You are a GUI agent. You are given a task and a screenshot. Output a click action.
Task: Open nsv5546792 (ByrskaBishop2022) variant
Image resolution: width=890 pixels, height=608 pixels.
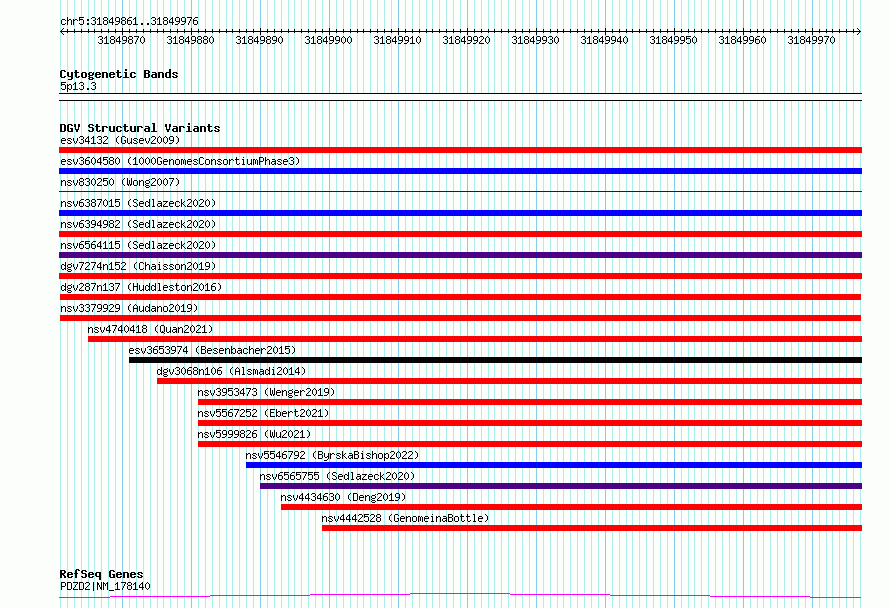coord(332,455)
